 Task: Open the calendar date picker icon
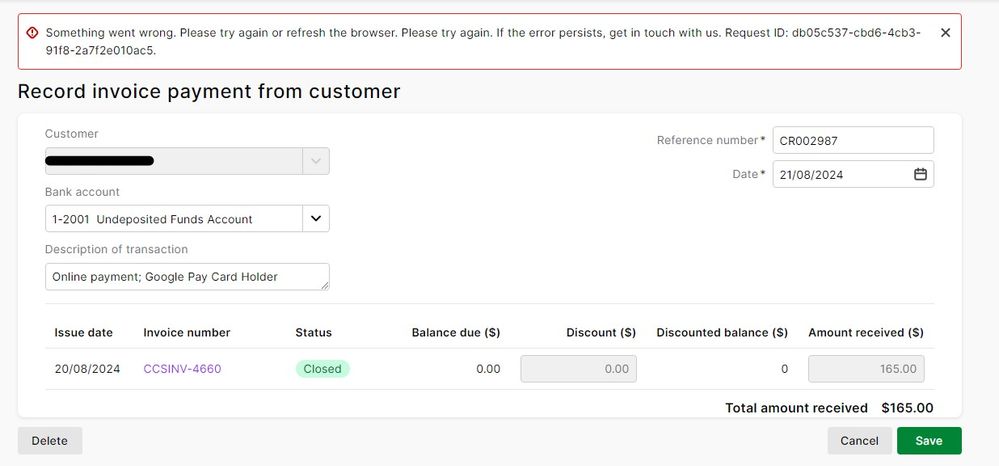[x=921, y=174]
